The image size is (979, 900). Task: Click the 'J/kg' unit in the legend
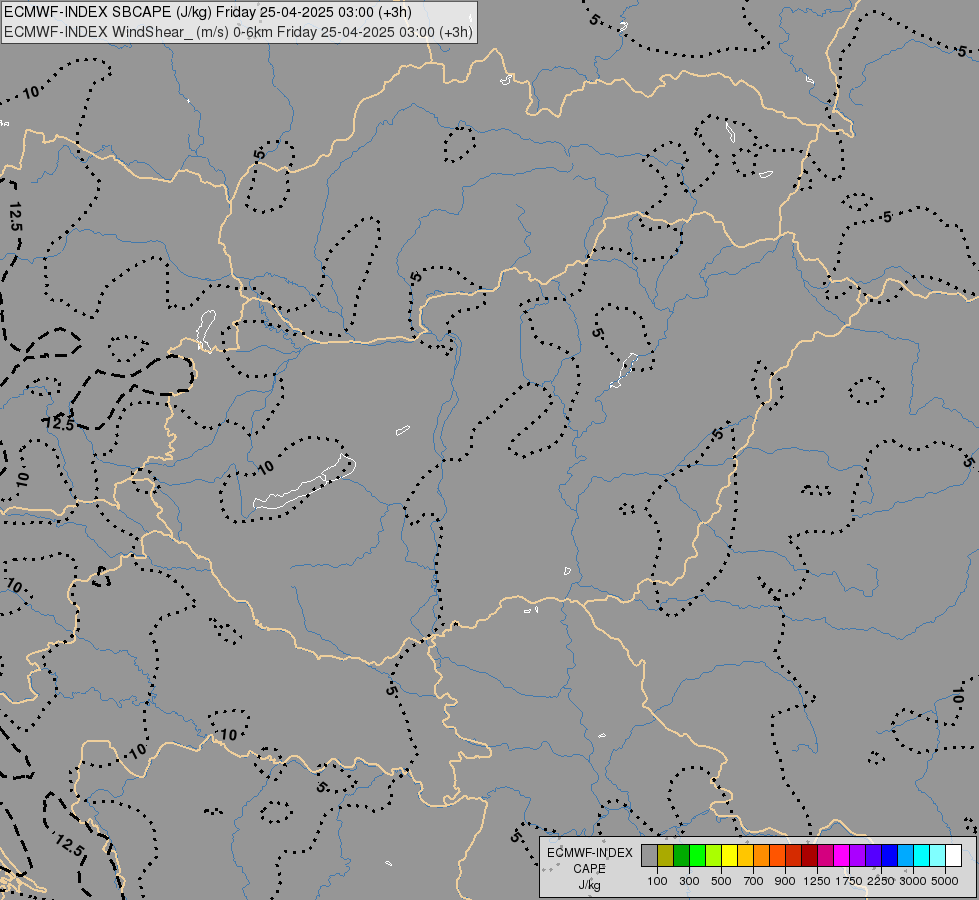click(x=589, y=885)
